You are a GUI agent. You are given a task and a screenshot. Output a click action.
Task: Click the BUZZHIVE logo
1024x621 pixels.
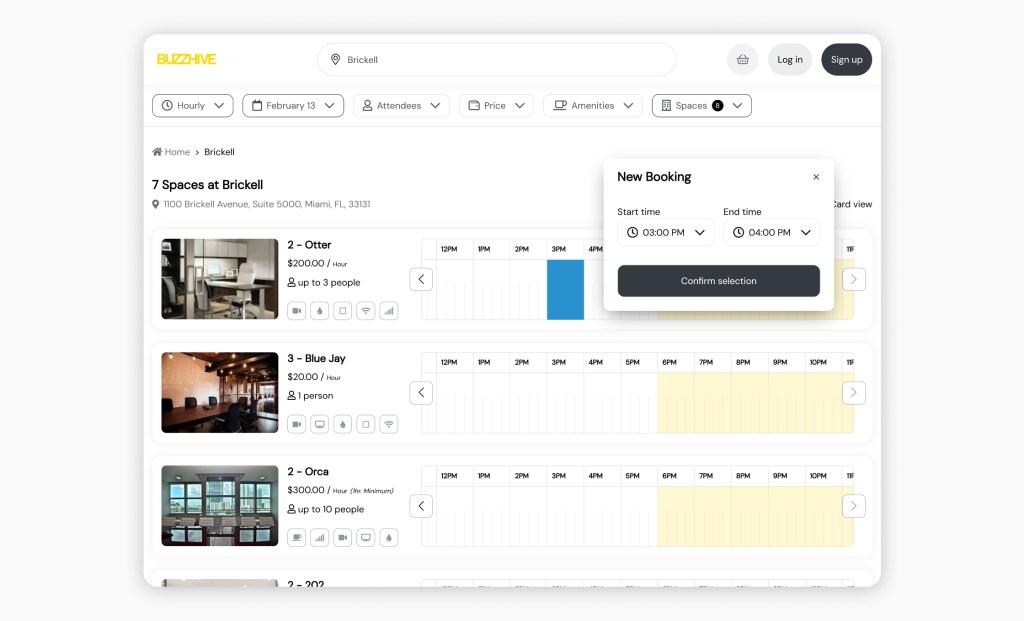(186, 59)
